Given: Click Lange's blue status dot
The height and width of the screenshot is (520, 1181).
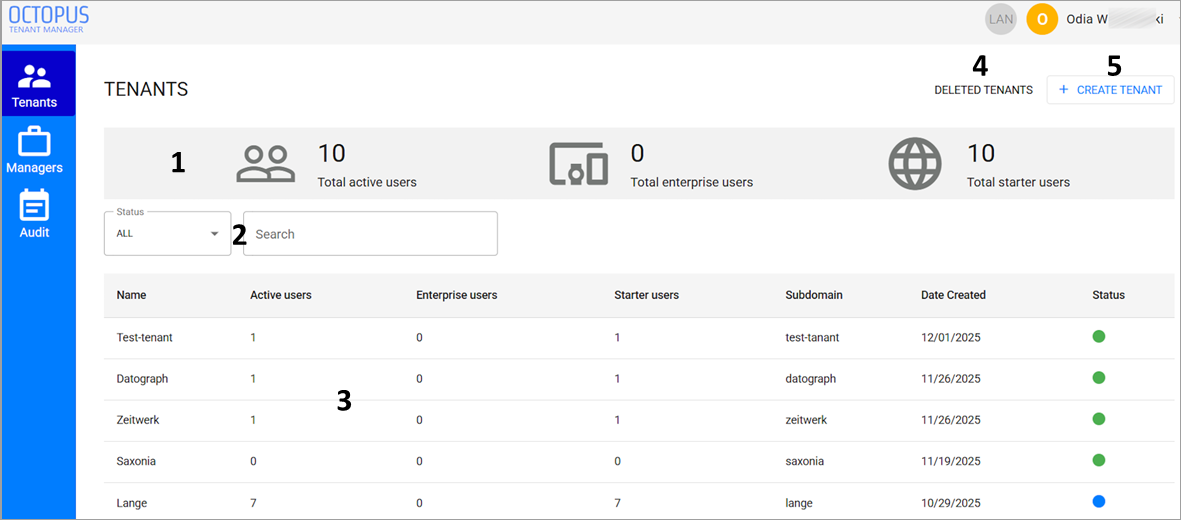Looking at the screenshot, I should pyautogui.click(x=1099, y=500).
